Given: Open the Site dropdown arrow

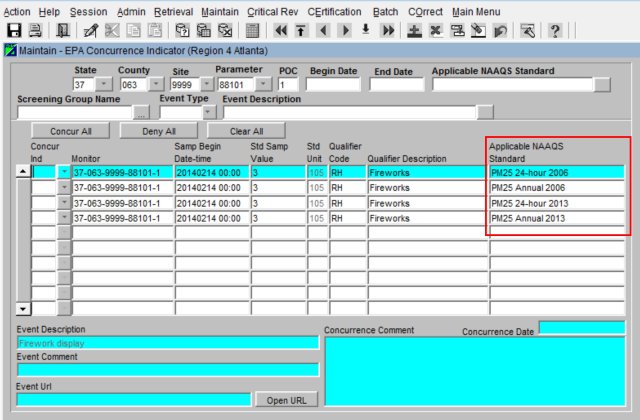Looking at the screenshot, I should 207,84.
